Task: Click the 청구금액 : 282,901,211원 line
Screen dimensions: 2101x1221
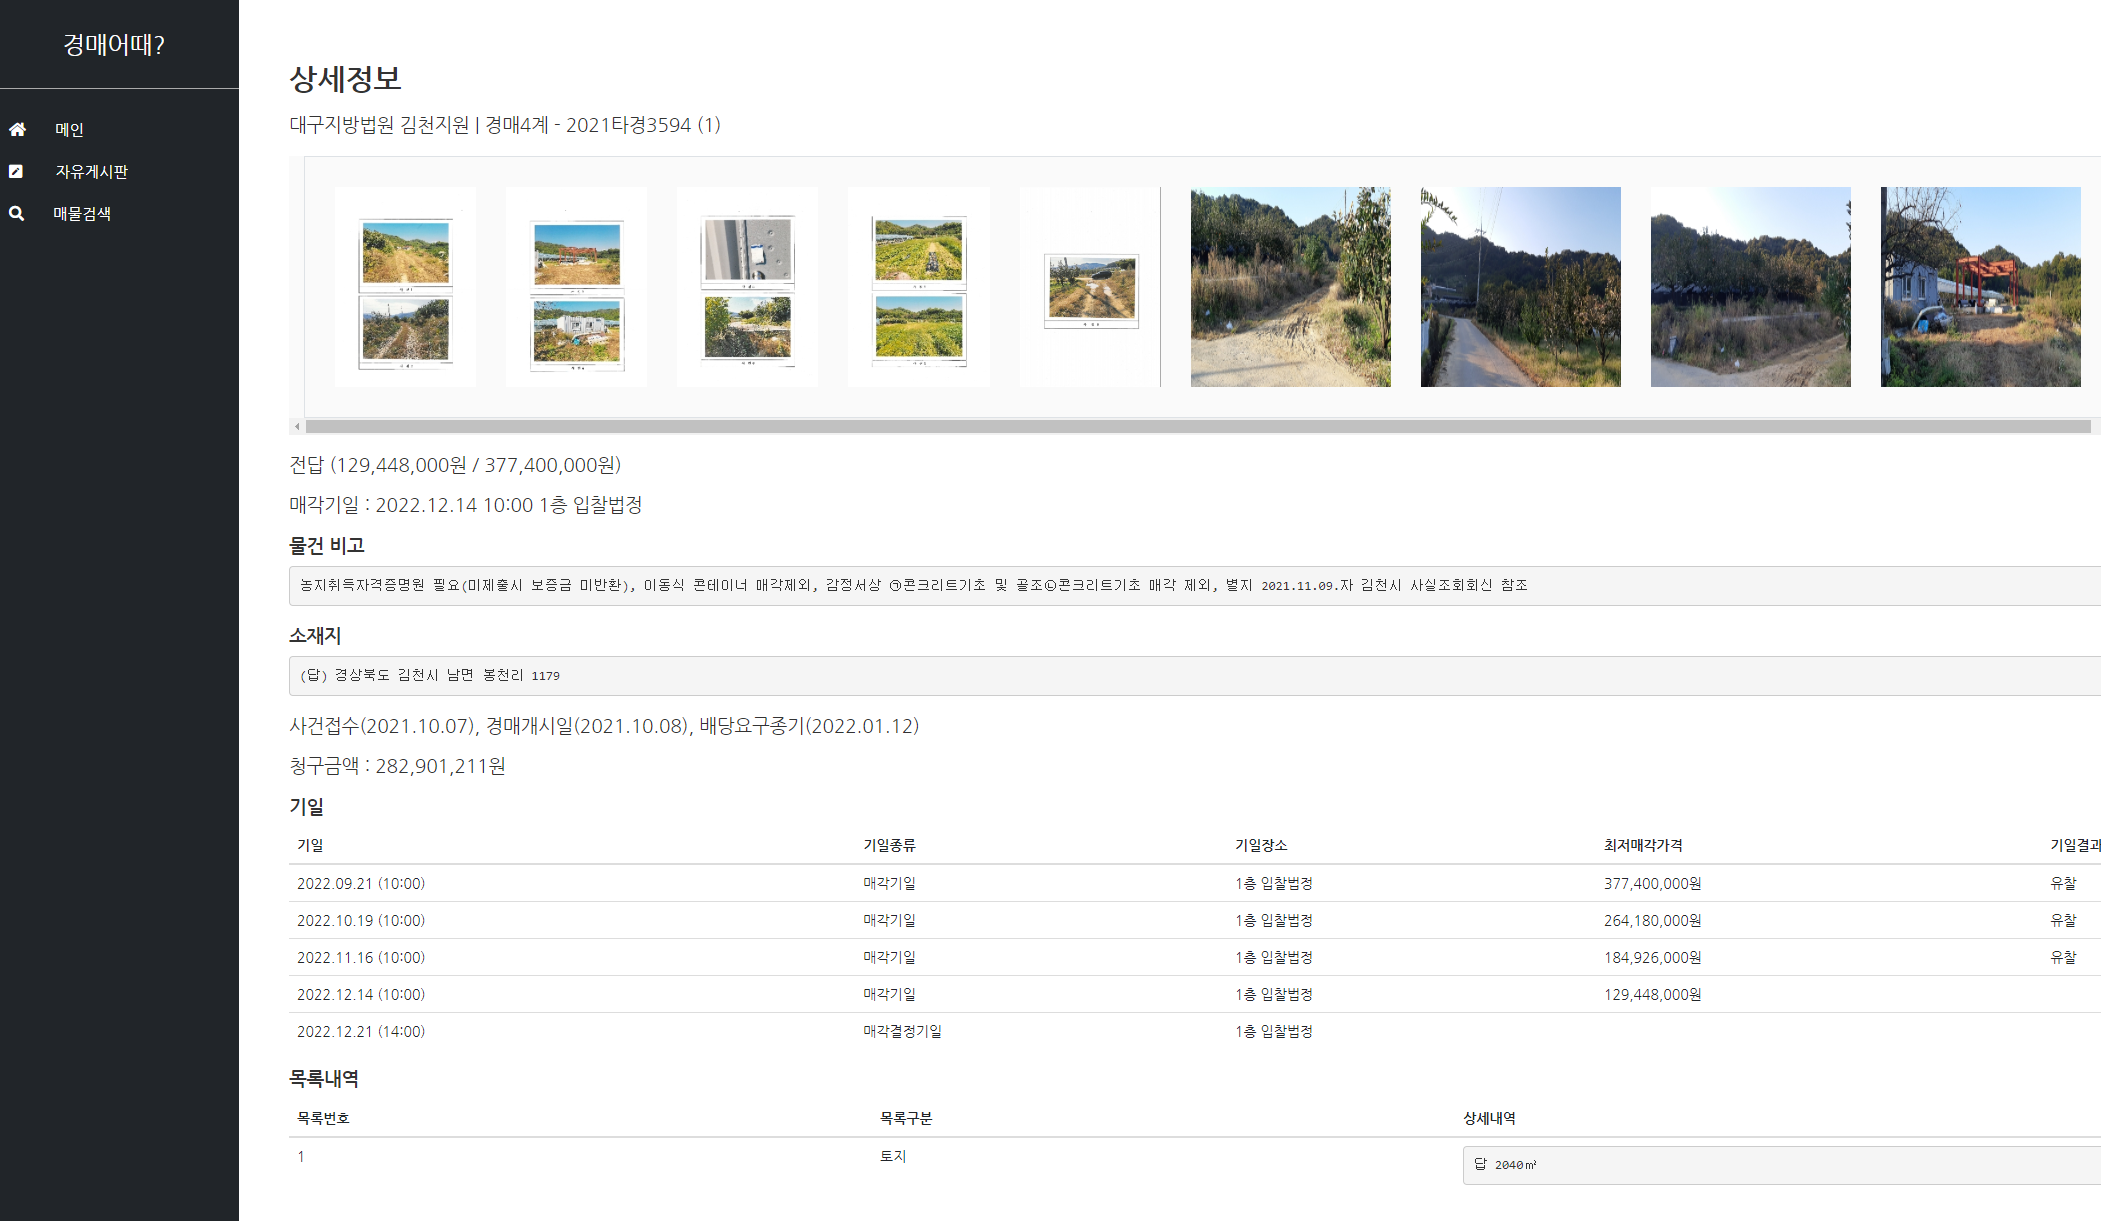Action: pyautogui.click(x=397, y=766)
